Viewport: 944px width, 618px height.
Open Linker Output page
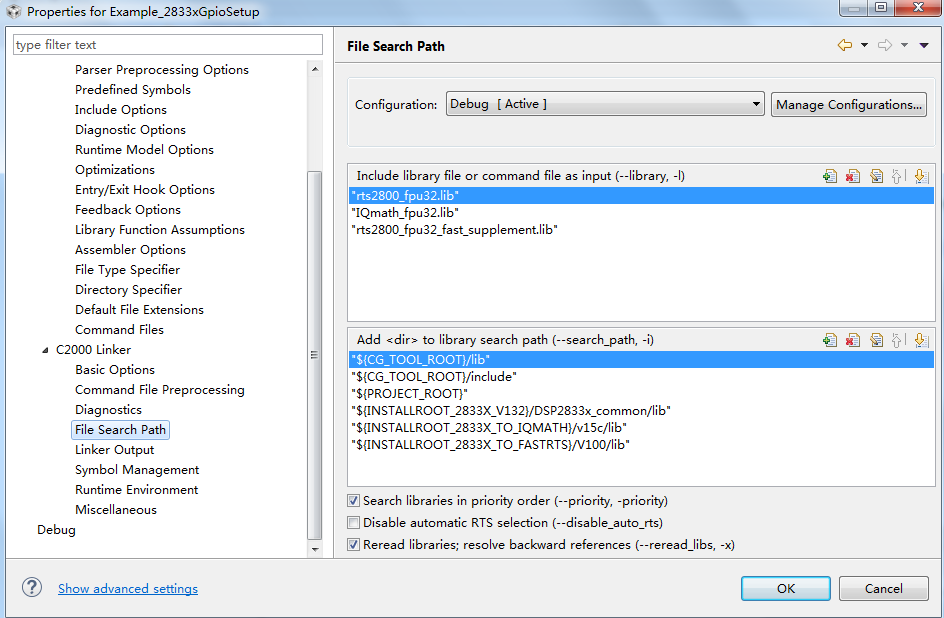(114, 450)
